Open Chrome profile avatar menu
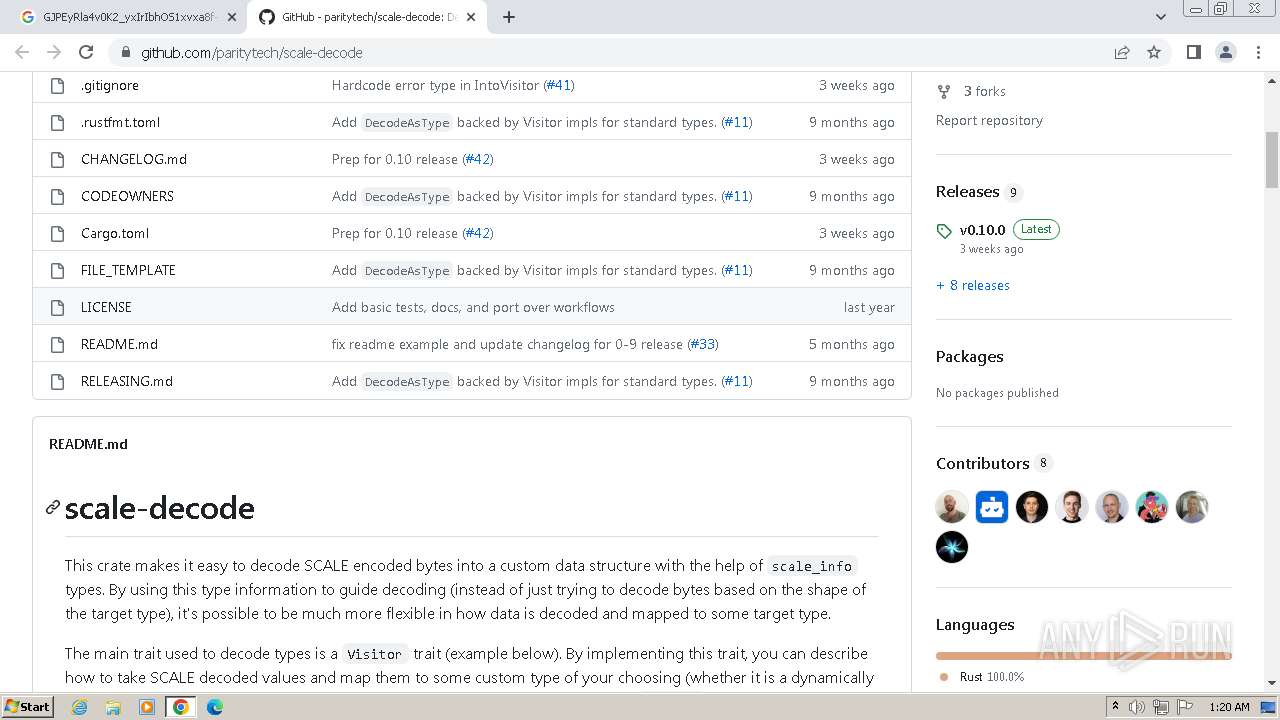This screenshot has height=720, width=1280. click(x=1226, y=52)
